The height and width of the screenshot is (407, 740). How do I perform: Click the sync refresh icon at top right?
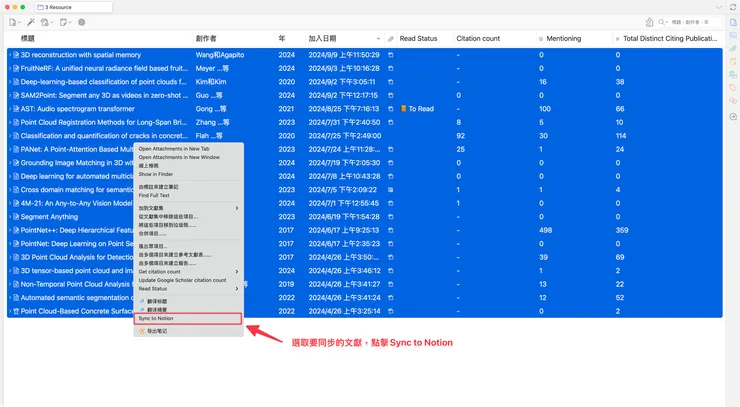click(733, 7)
